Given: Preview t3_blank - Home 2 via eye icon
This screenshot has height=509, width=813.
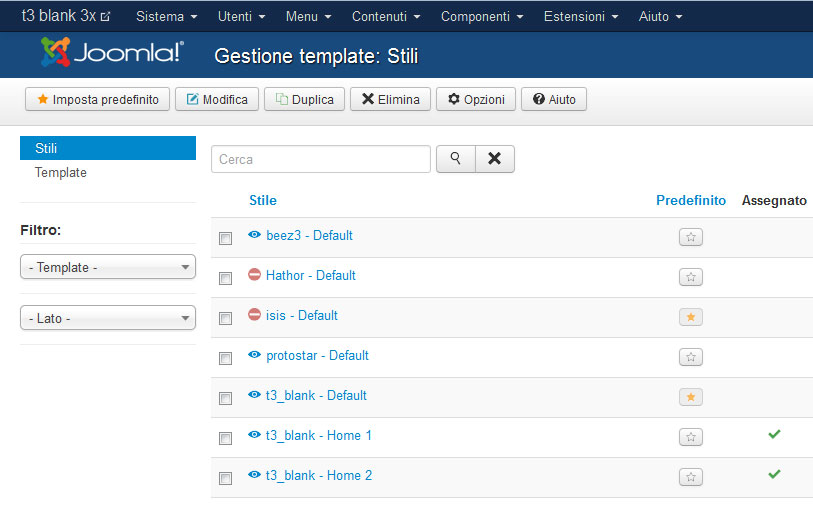Looking at the screenshot, I should tap(254, 474).
